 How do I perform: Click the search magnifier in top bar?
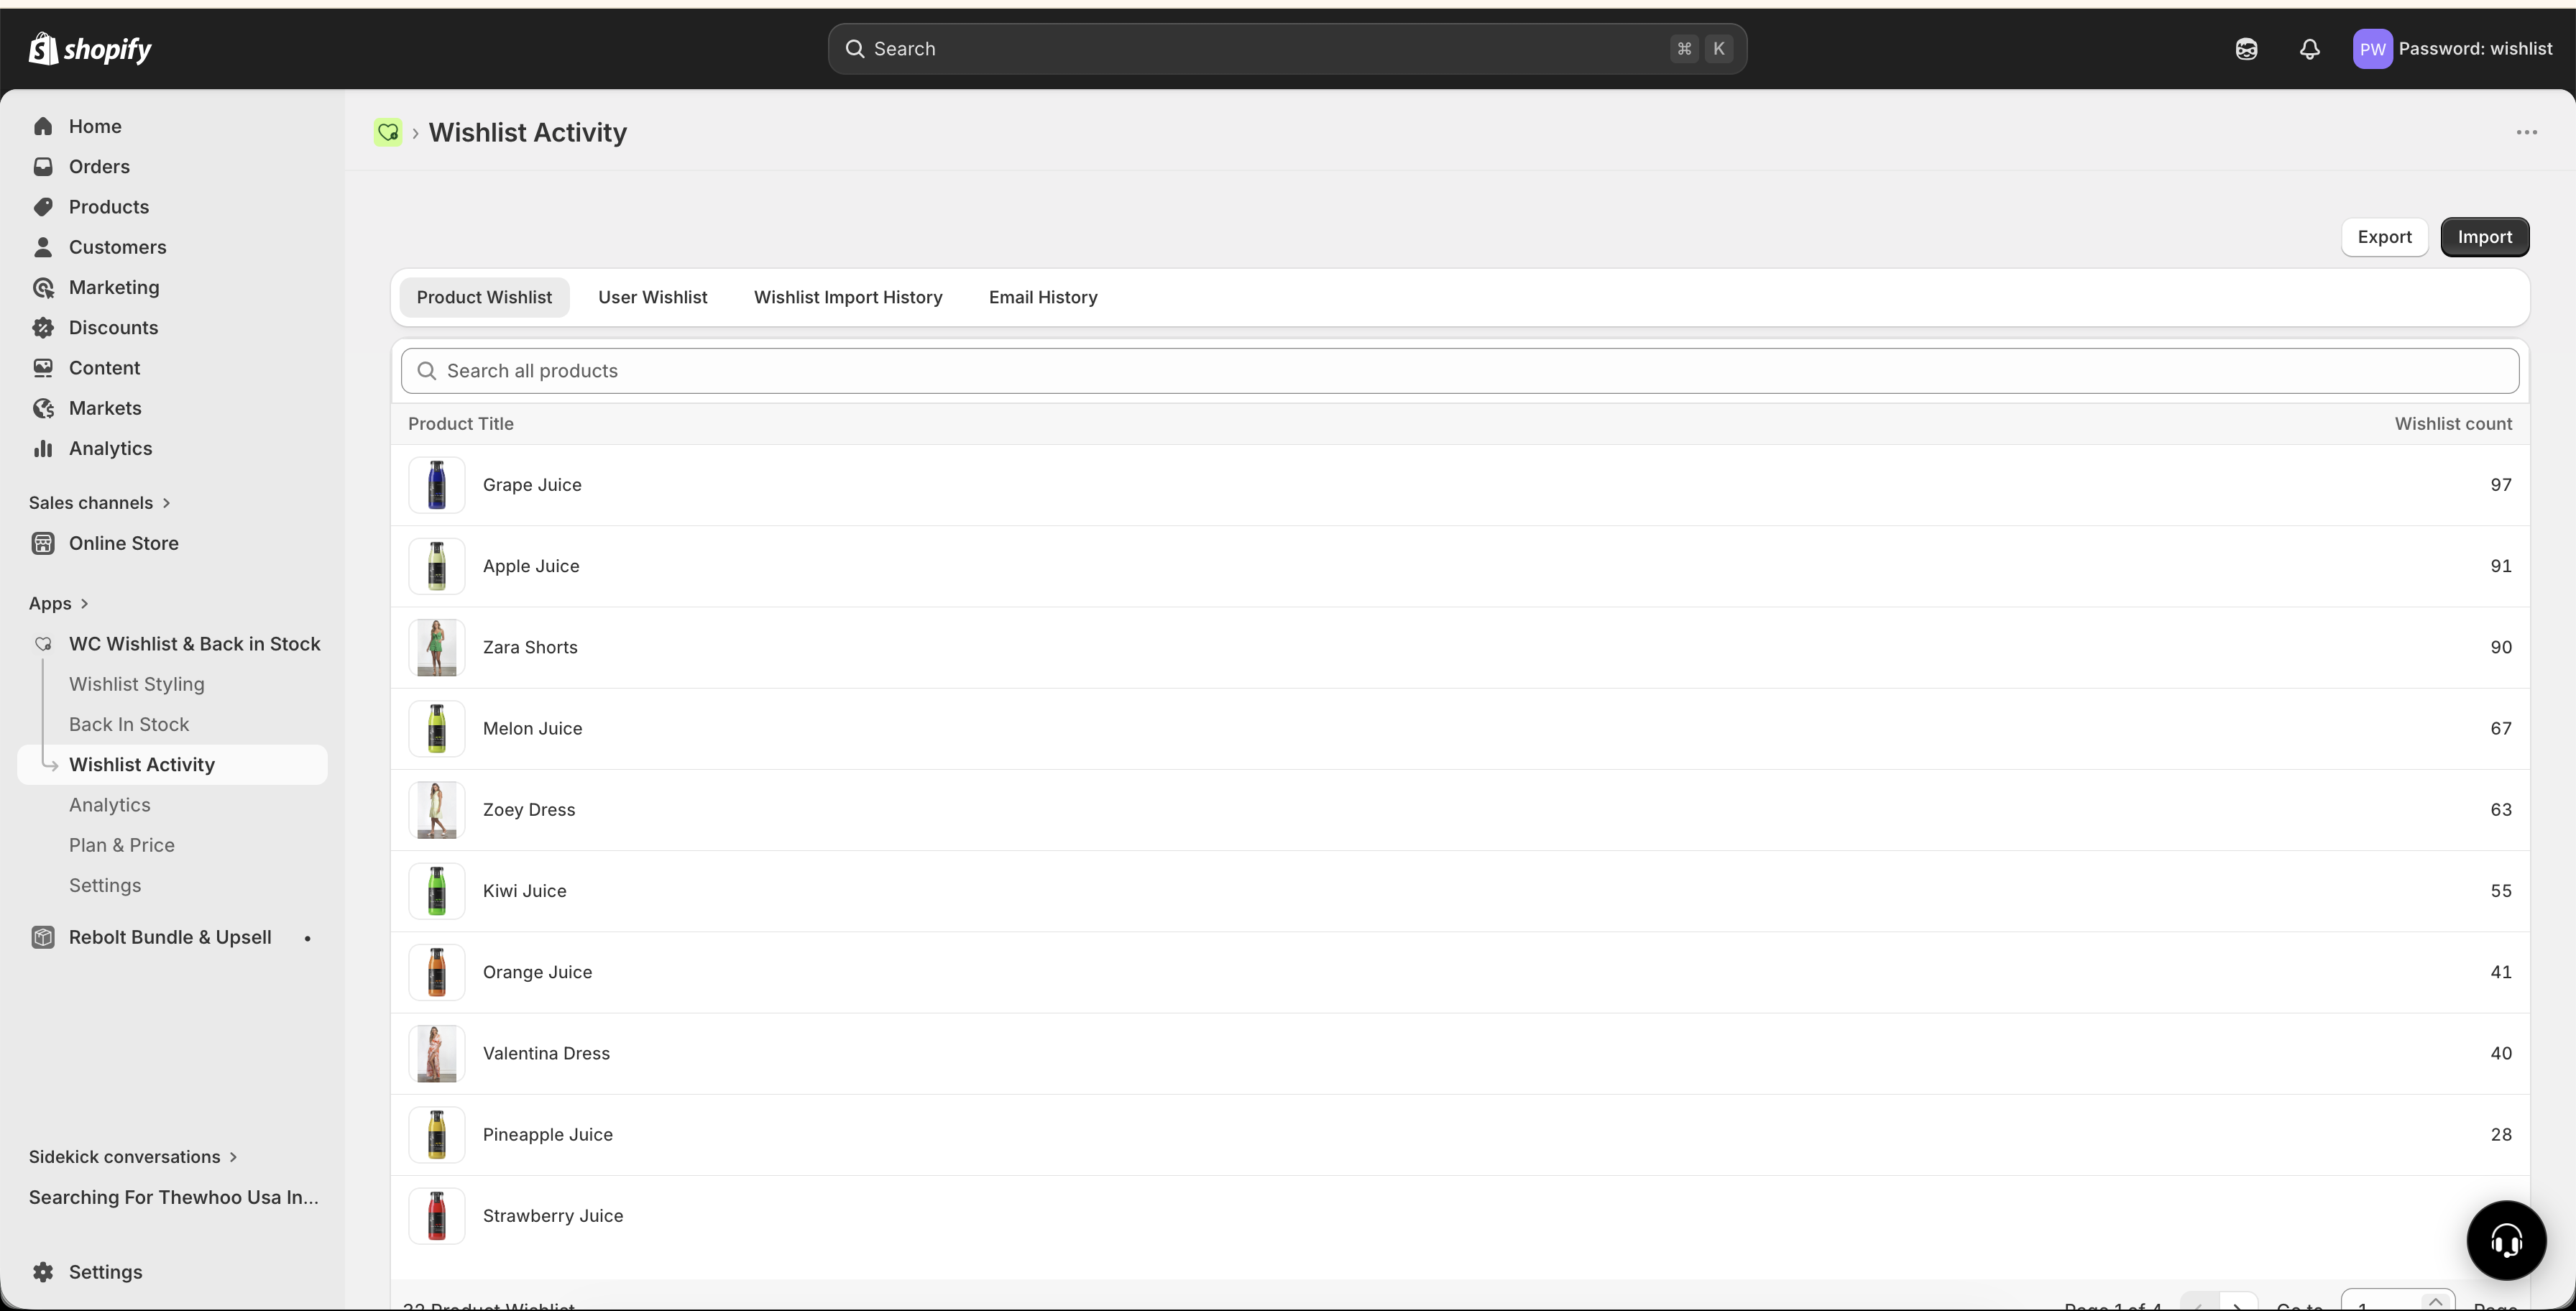pyautogui.click(x=855, y=49)
